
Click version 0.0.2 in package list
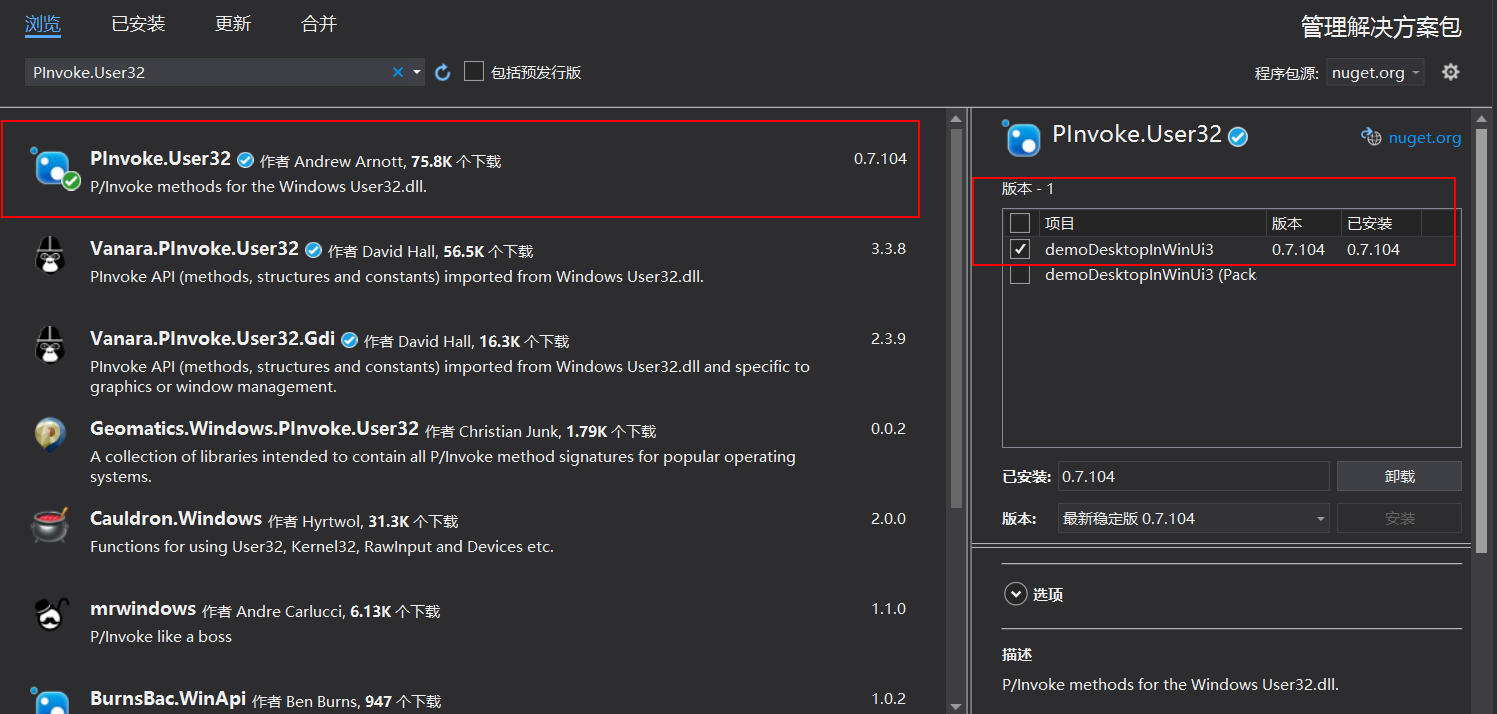[888, 429]
